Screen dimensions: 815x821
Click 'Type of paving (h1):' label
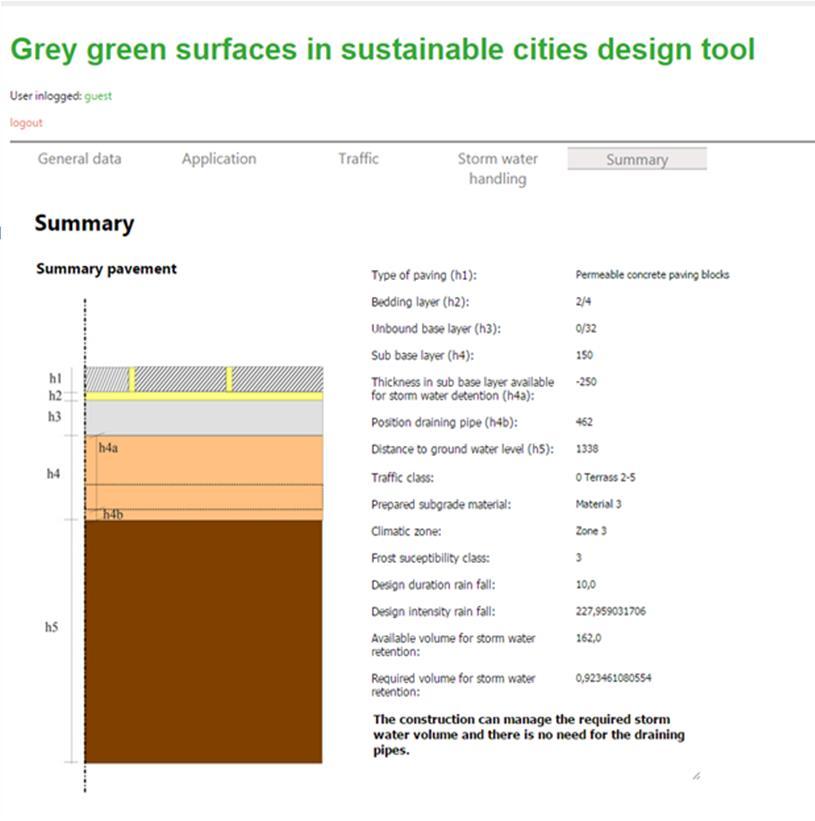[424, 275]
